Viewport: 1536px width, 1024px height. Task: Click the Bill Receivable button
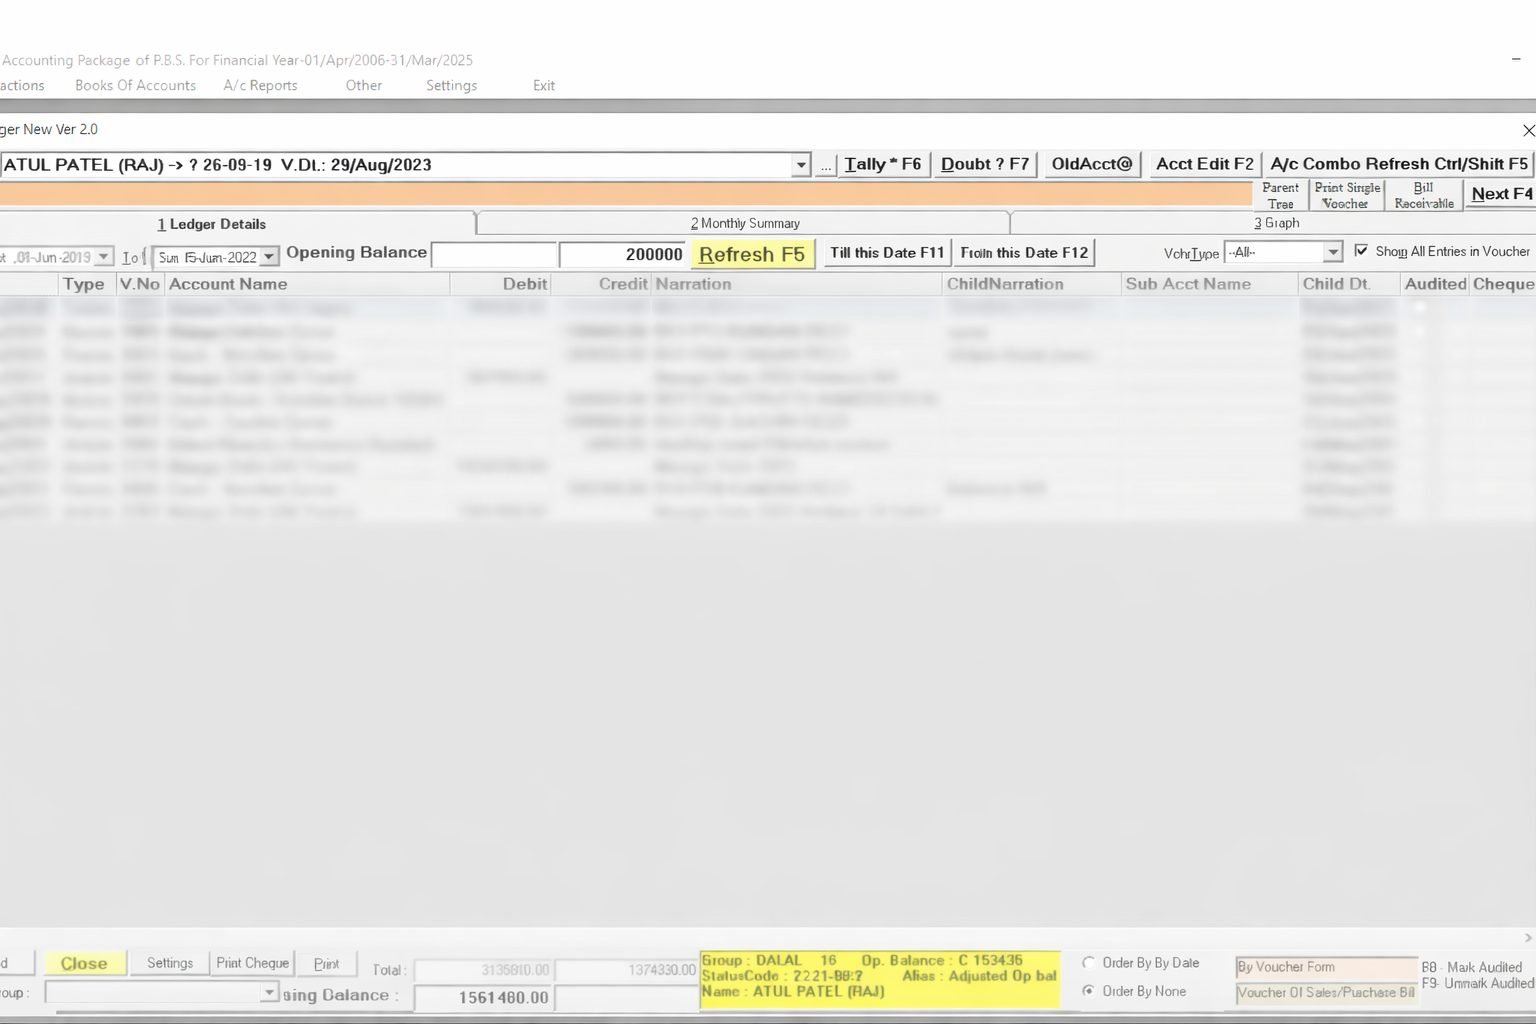coord(1424,195)
